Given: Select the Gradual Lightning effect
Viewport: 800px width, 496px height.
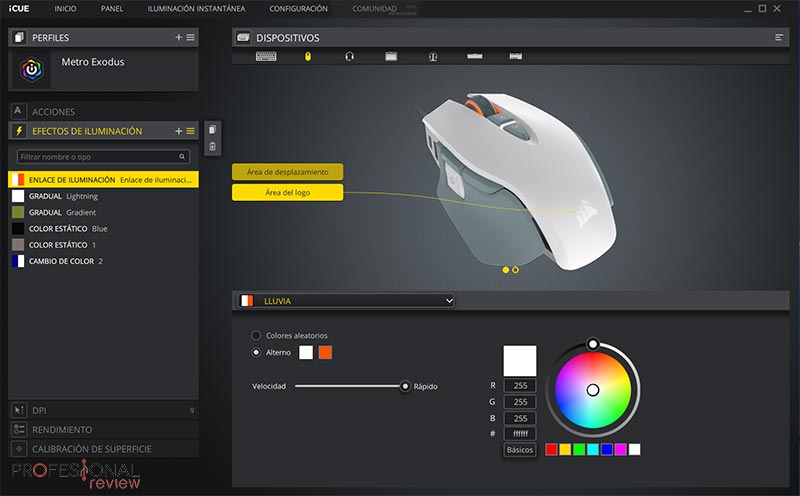Looking at the screenshot, I should click(x=104, y=196).
